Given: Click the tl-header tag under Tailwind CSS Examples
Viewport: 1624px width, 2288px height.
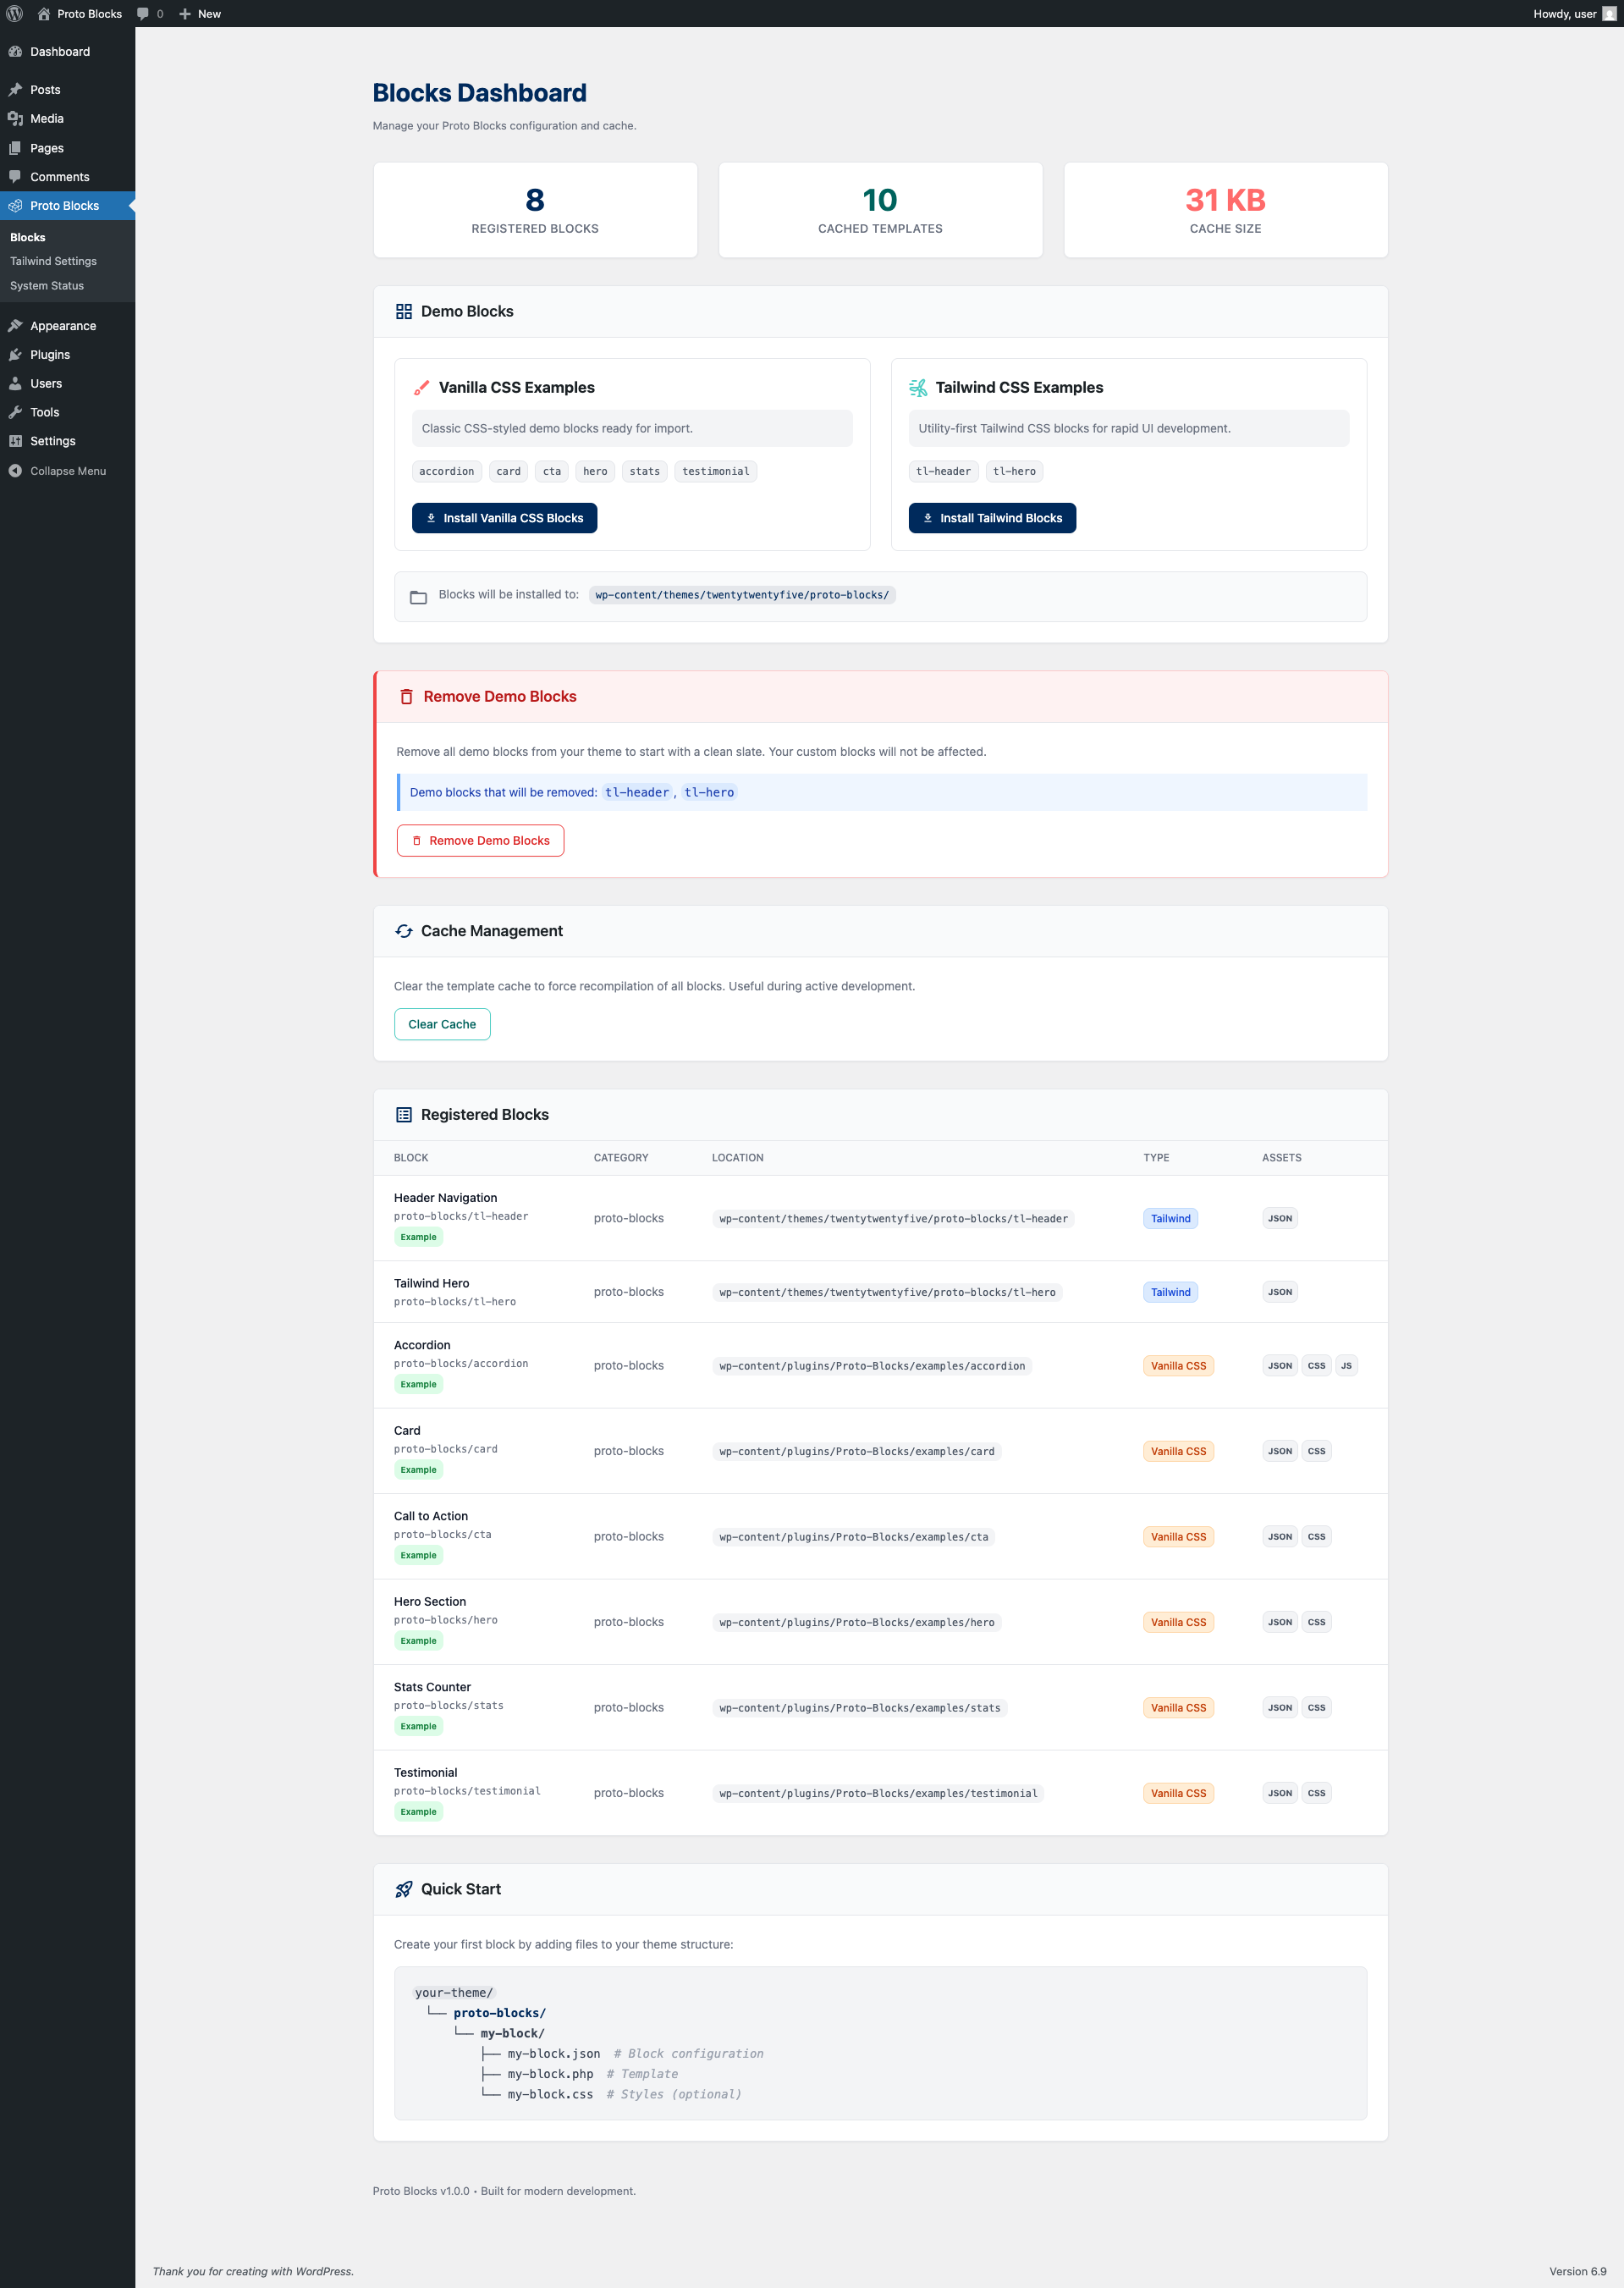Looking at the screenshot, I should point(943,471).
